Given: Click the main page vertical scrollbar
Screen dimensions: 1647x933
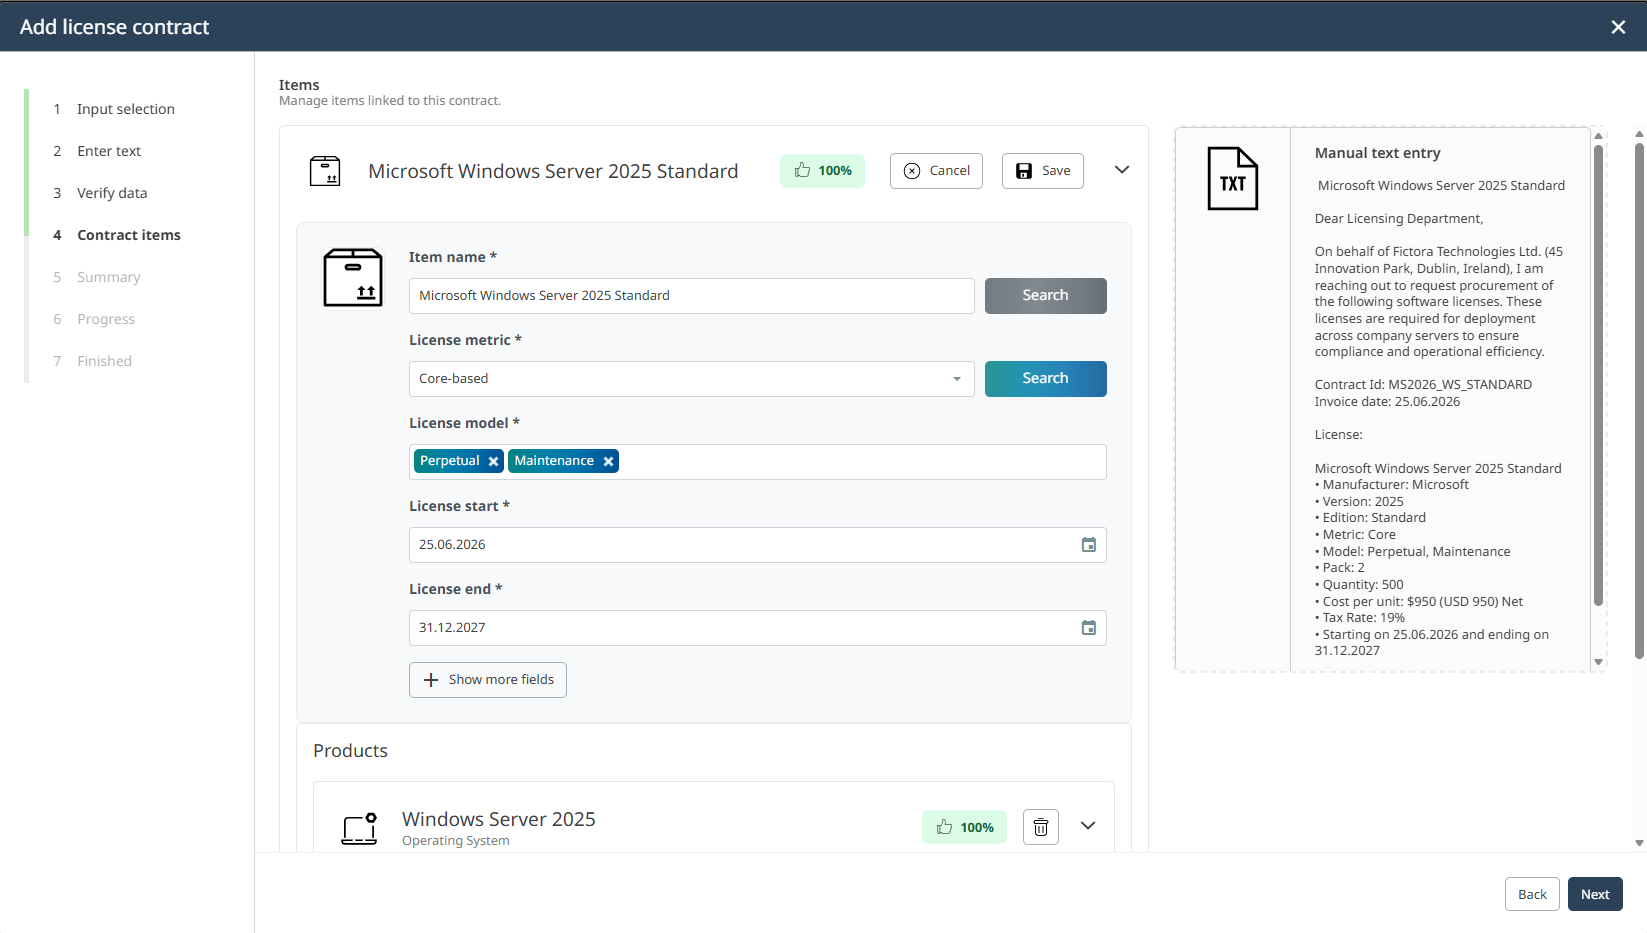Looking at the screenshot, I should (x=1639, y=400).
